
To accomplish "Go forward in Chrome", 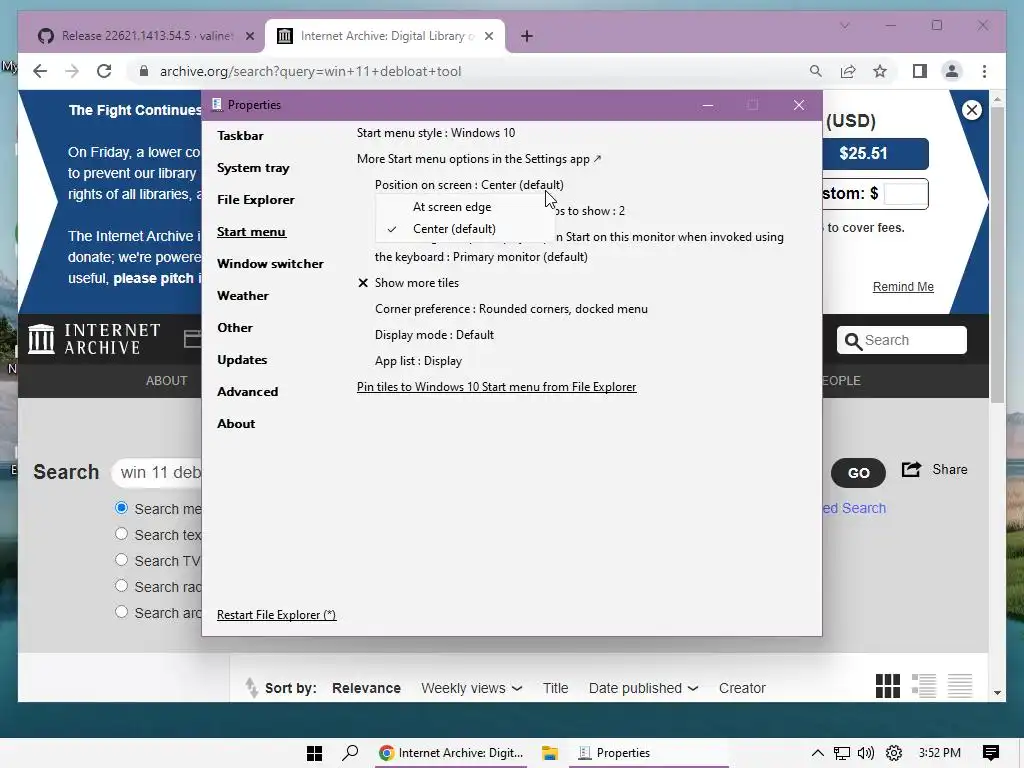I will pyautogui.click(x=72, y=71).
